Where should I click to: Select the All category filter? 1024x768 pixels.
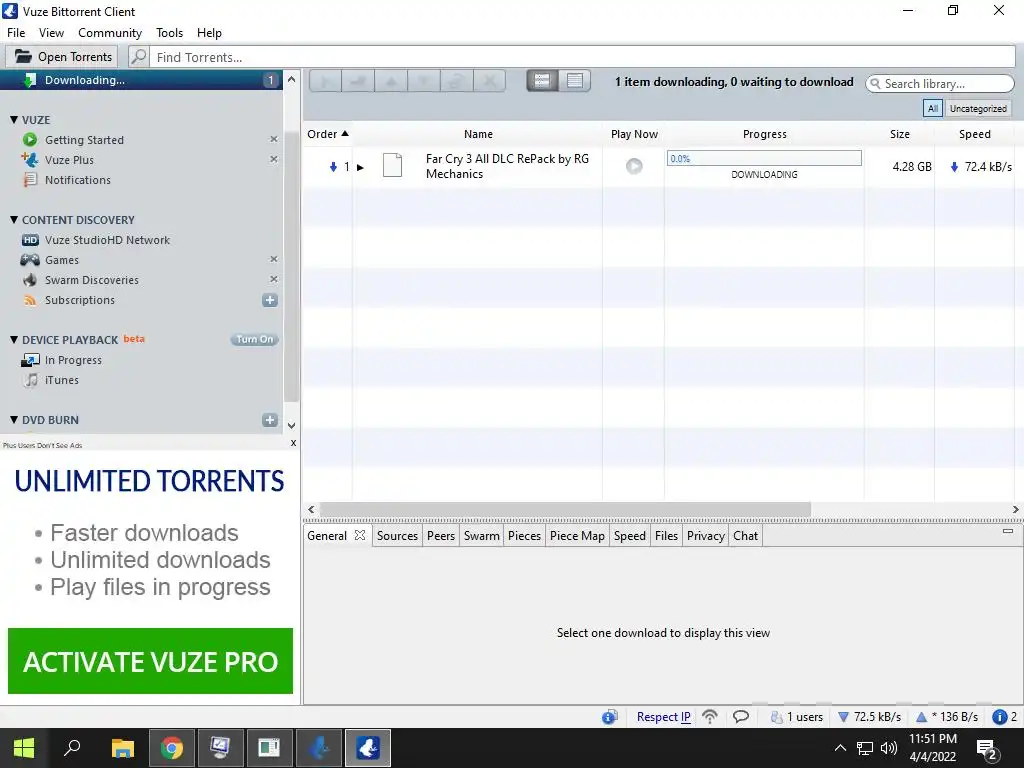coord(933,108)
